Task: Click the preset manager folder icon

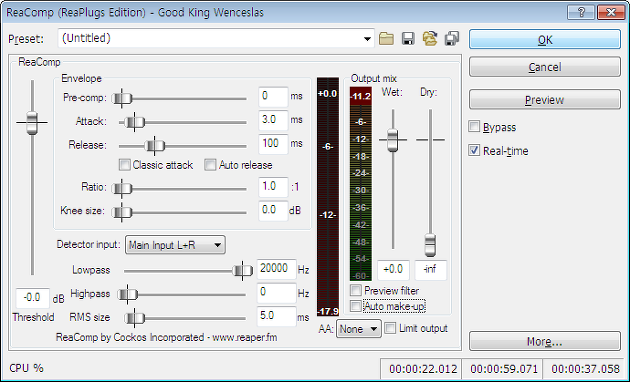Action: pyautogui.click(x=430, y=39)
